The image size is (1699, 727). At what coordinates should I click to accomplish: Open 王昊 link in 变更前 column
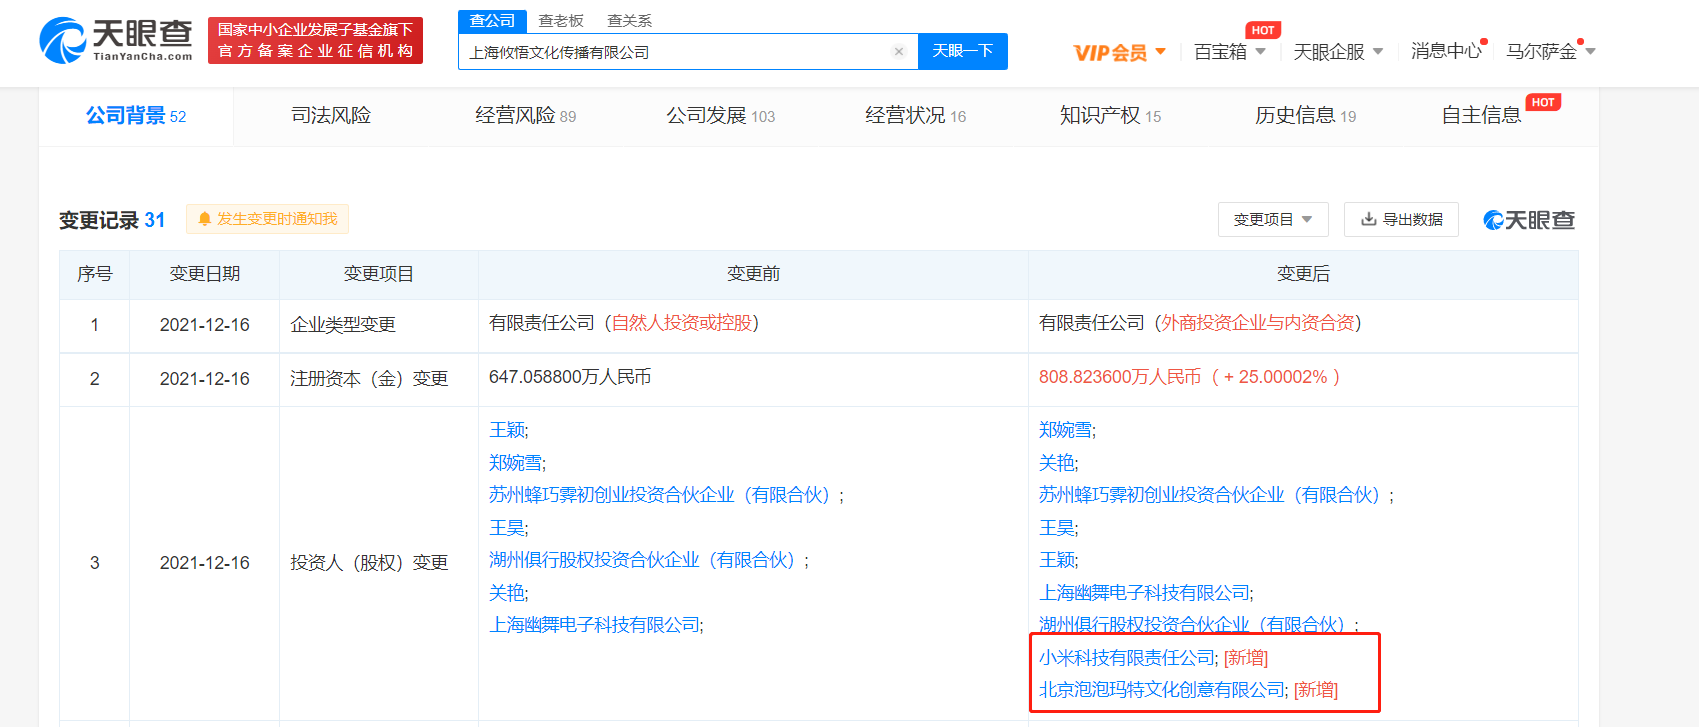(507, 528)
